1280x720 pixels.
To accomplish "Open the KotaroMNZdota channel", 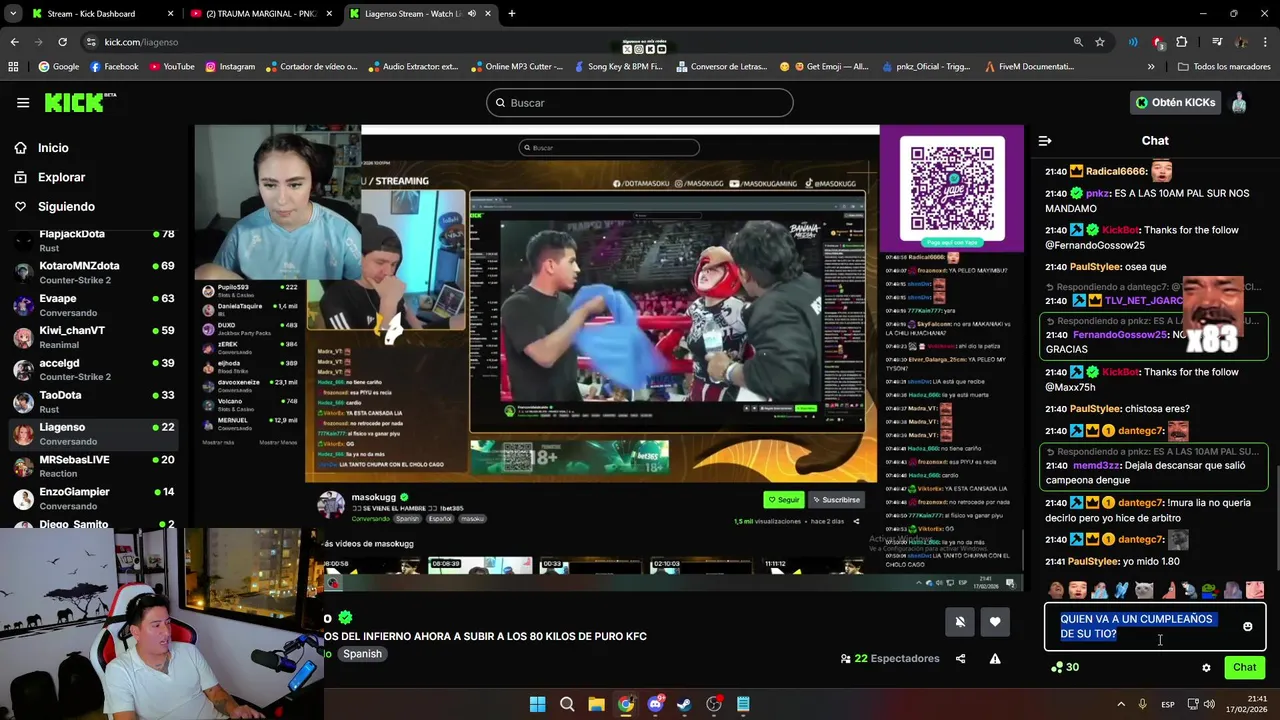I will [92, 272].
